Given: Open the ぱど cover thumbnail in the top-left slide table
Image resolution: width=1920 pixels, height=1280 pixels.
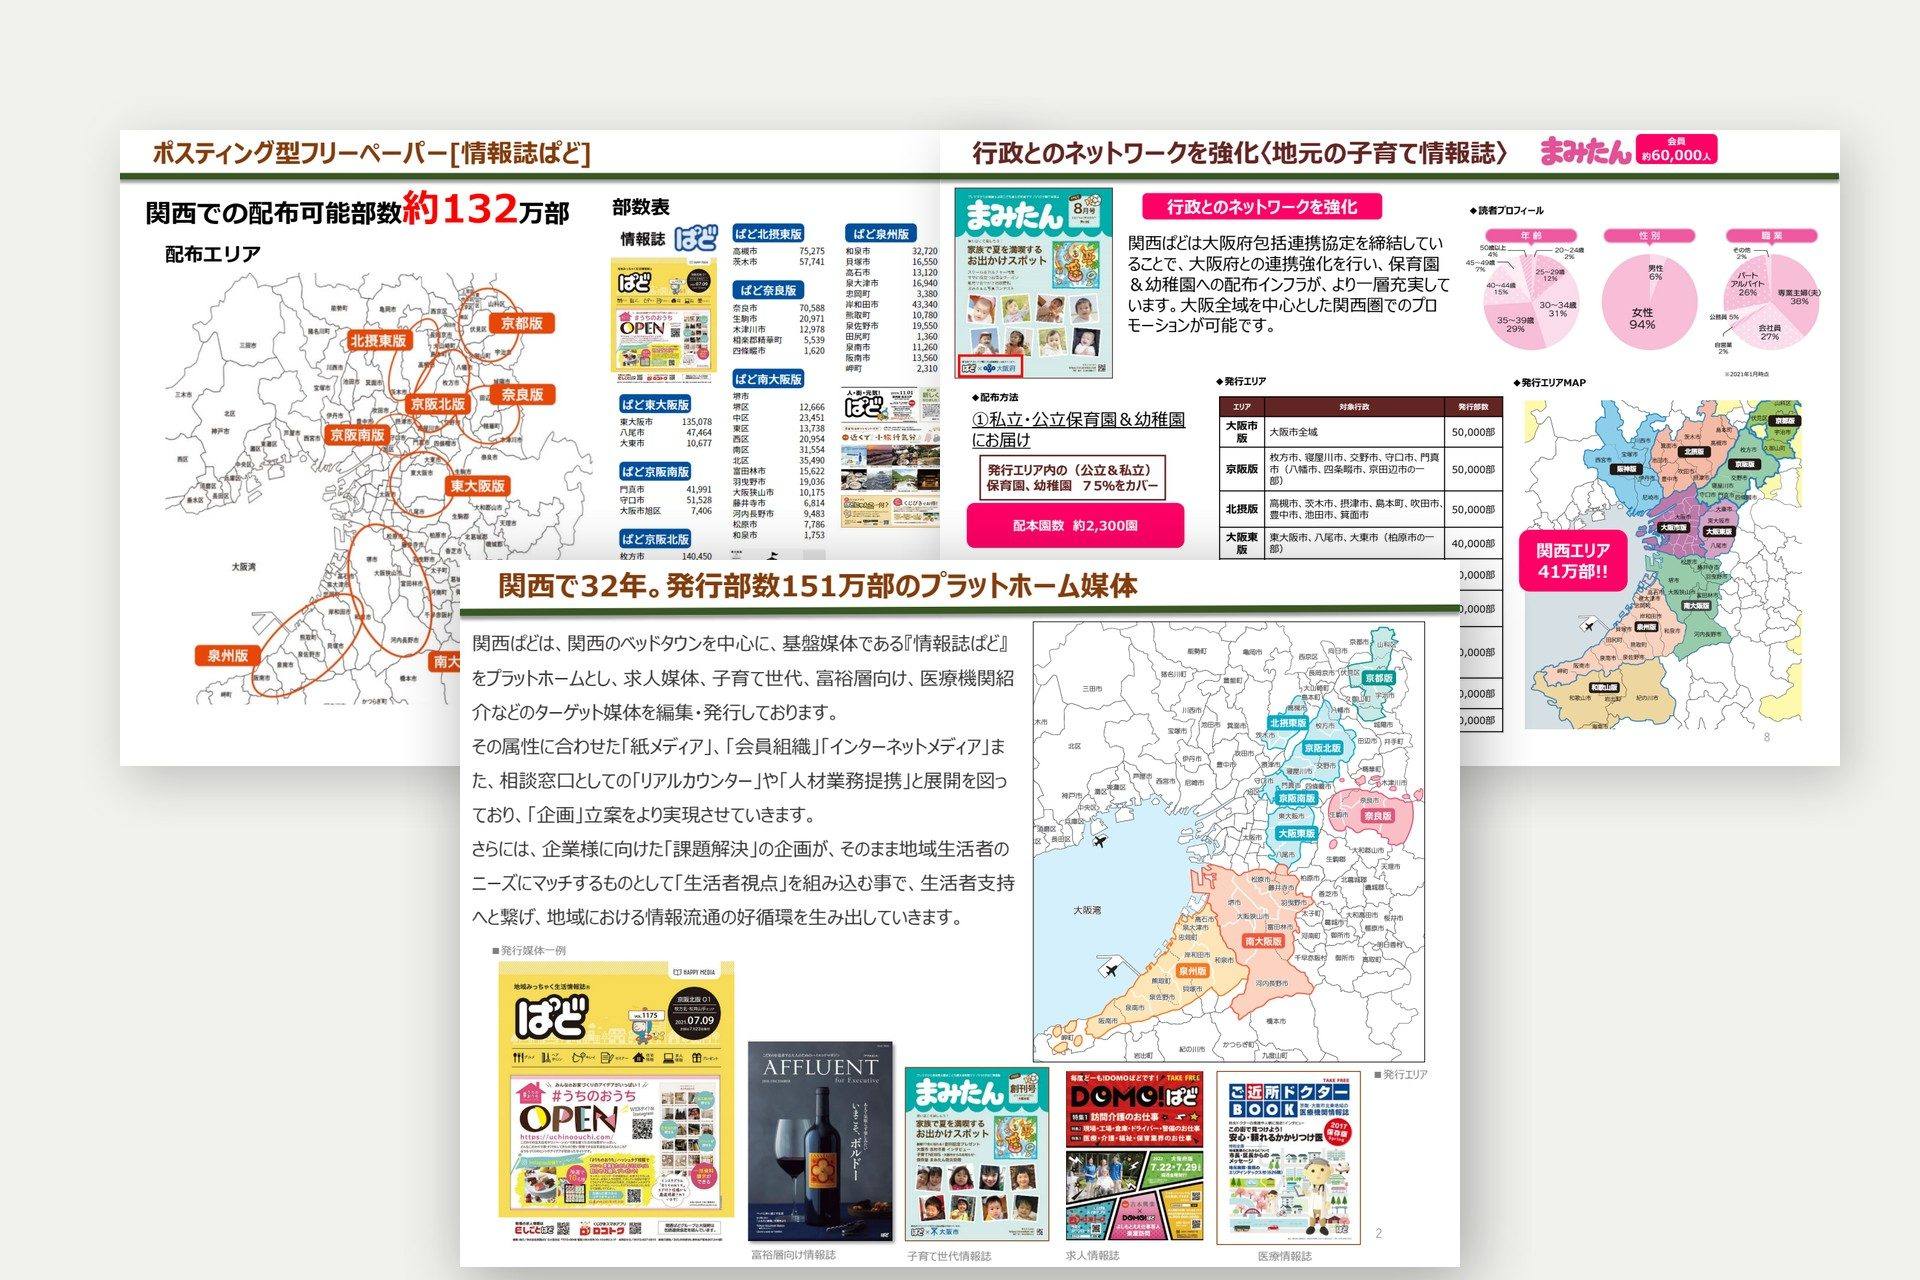Looking at the screenshot, I should point(664,321).
